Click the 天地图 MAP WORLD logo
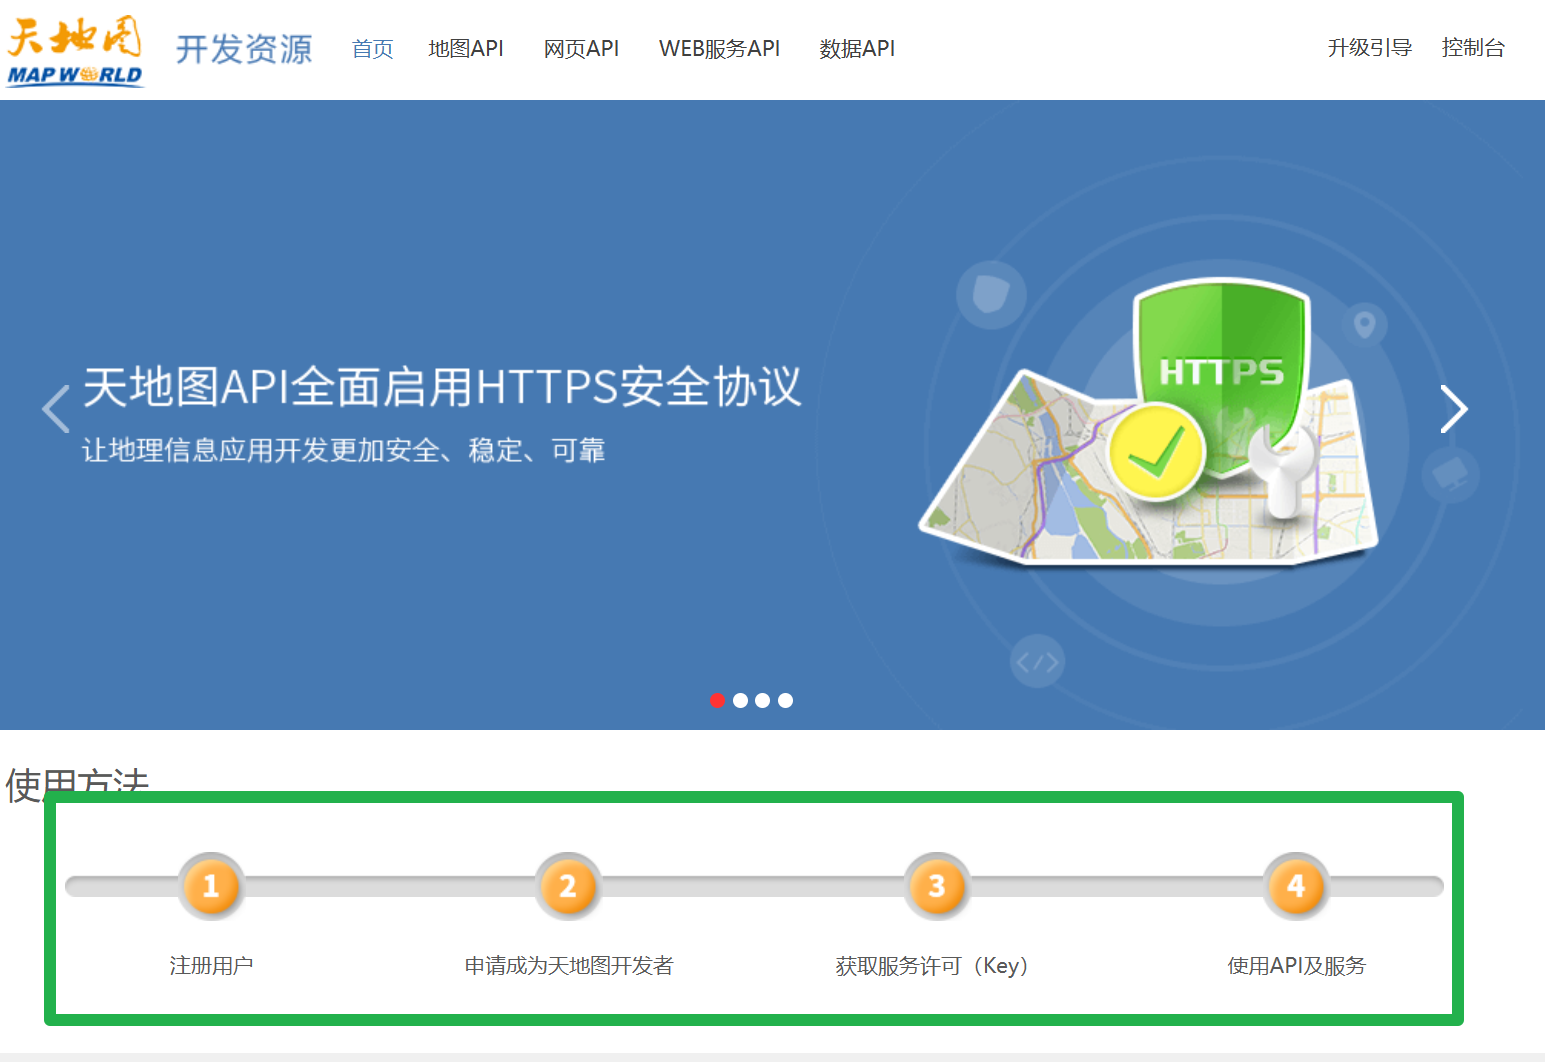Image resolution: width=1545 pixels, height=1062 pixels. (75, 50)
